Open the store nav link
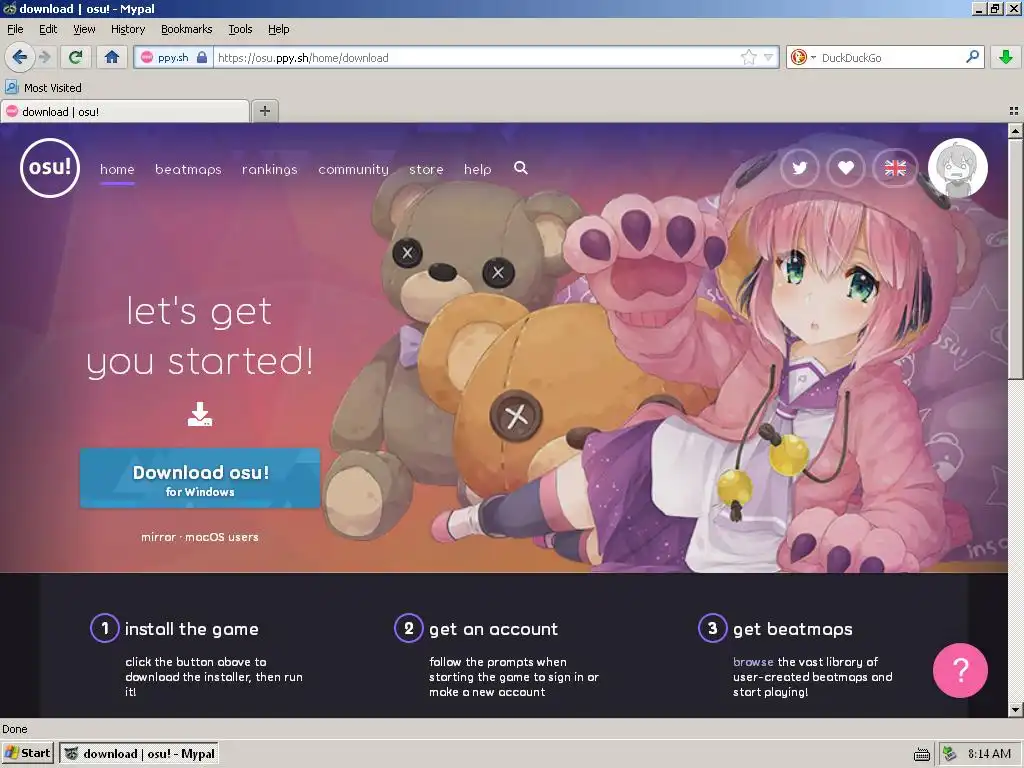 [x=426, y=169]
